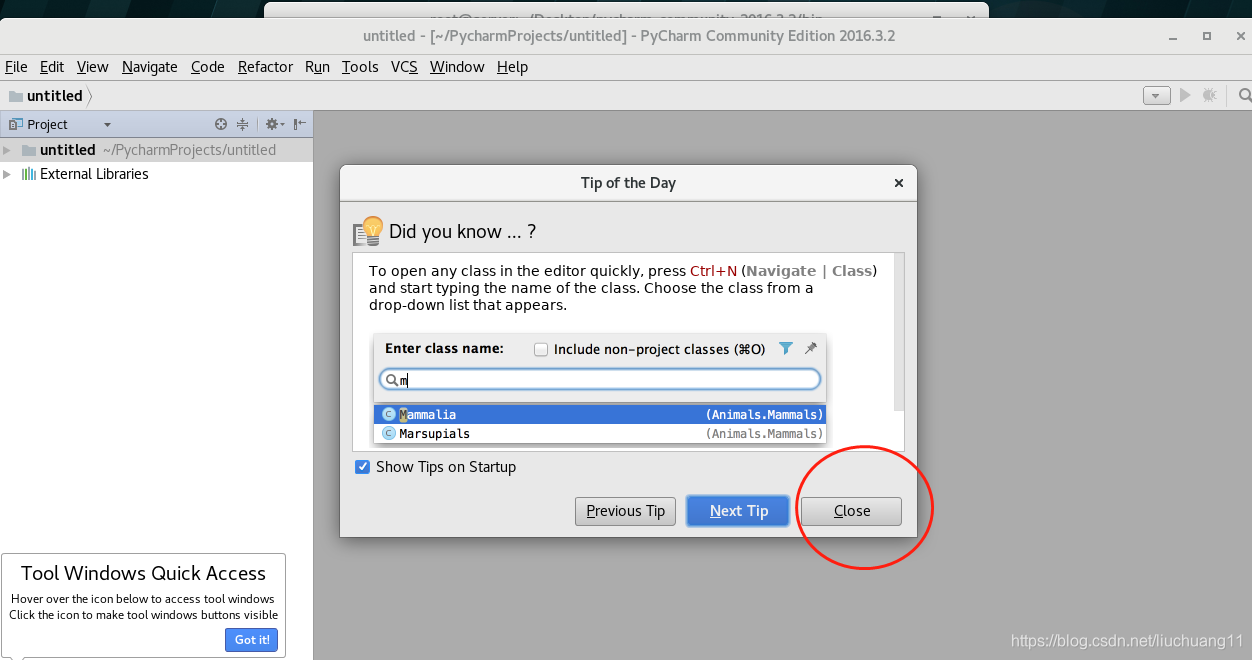1252x660 pixels.
Task: Click the untitled breadcrumb in navigation bar
Action: coord(55,96)
